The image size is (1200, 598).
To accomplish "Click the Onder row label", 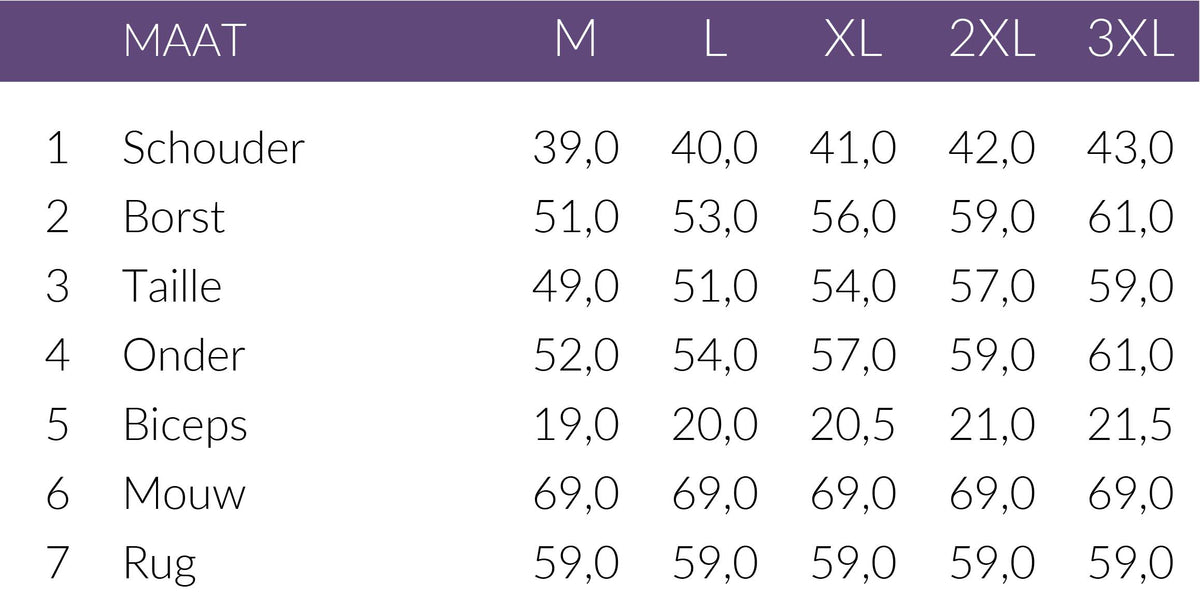I will [184, 356].
